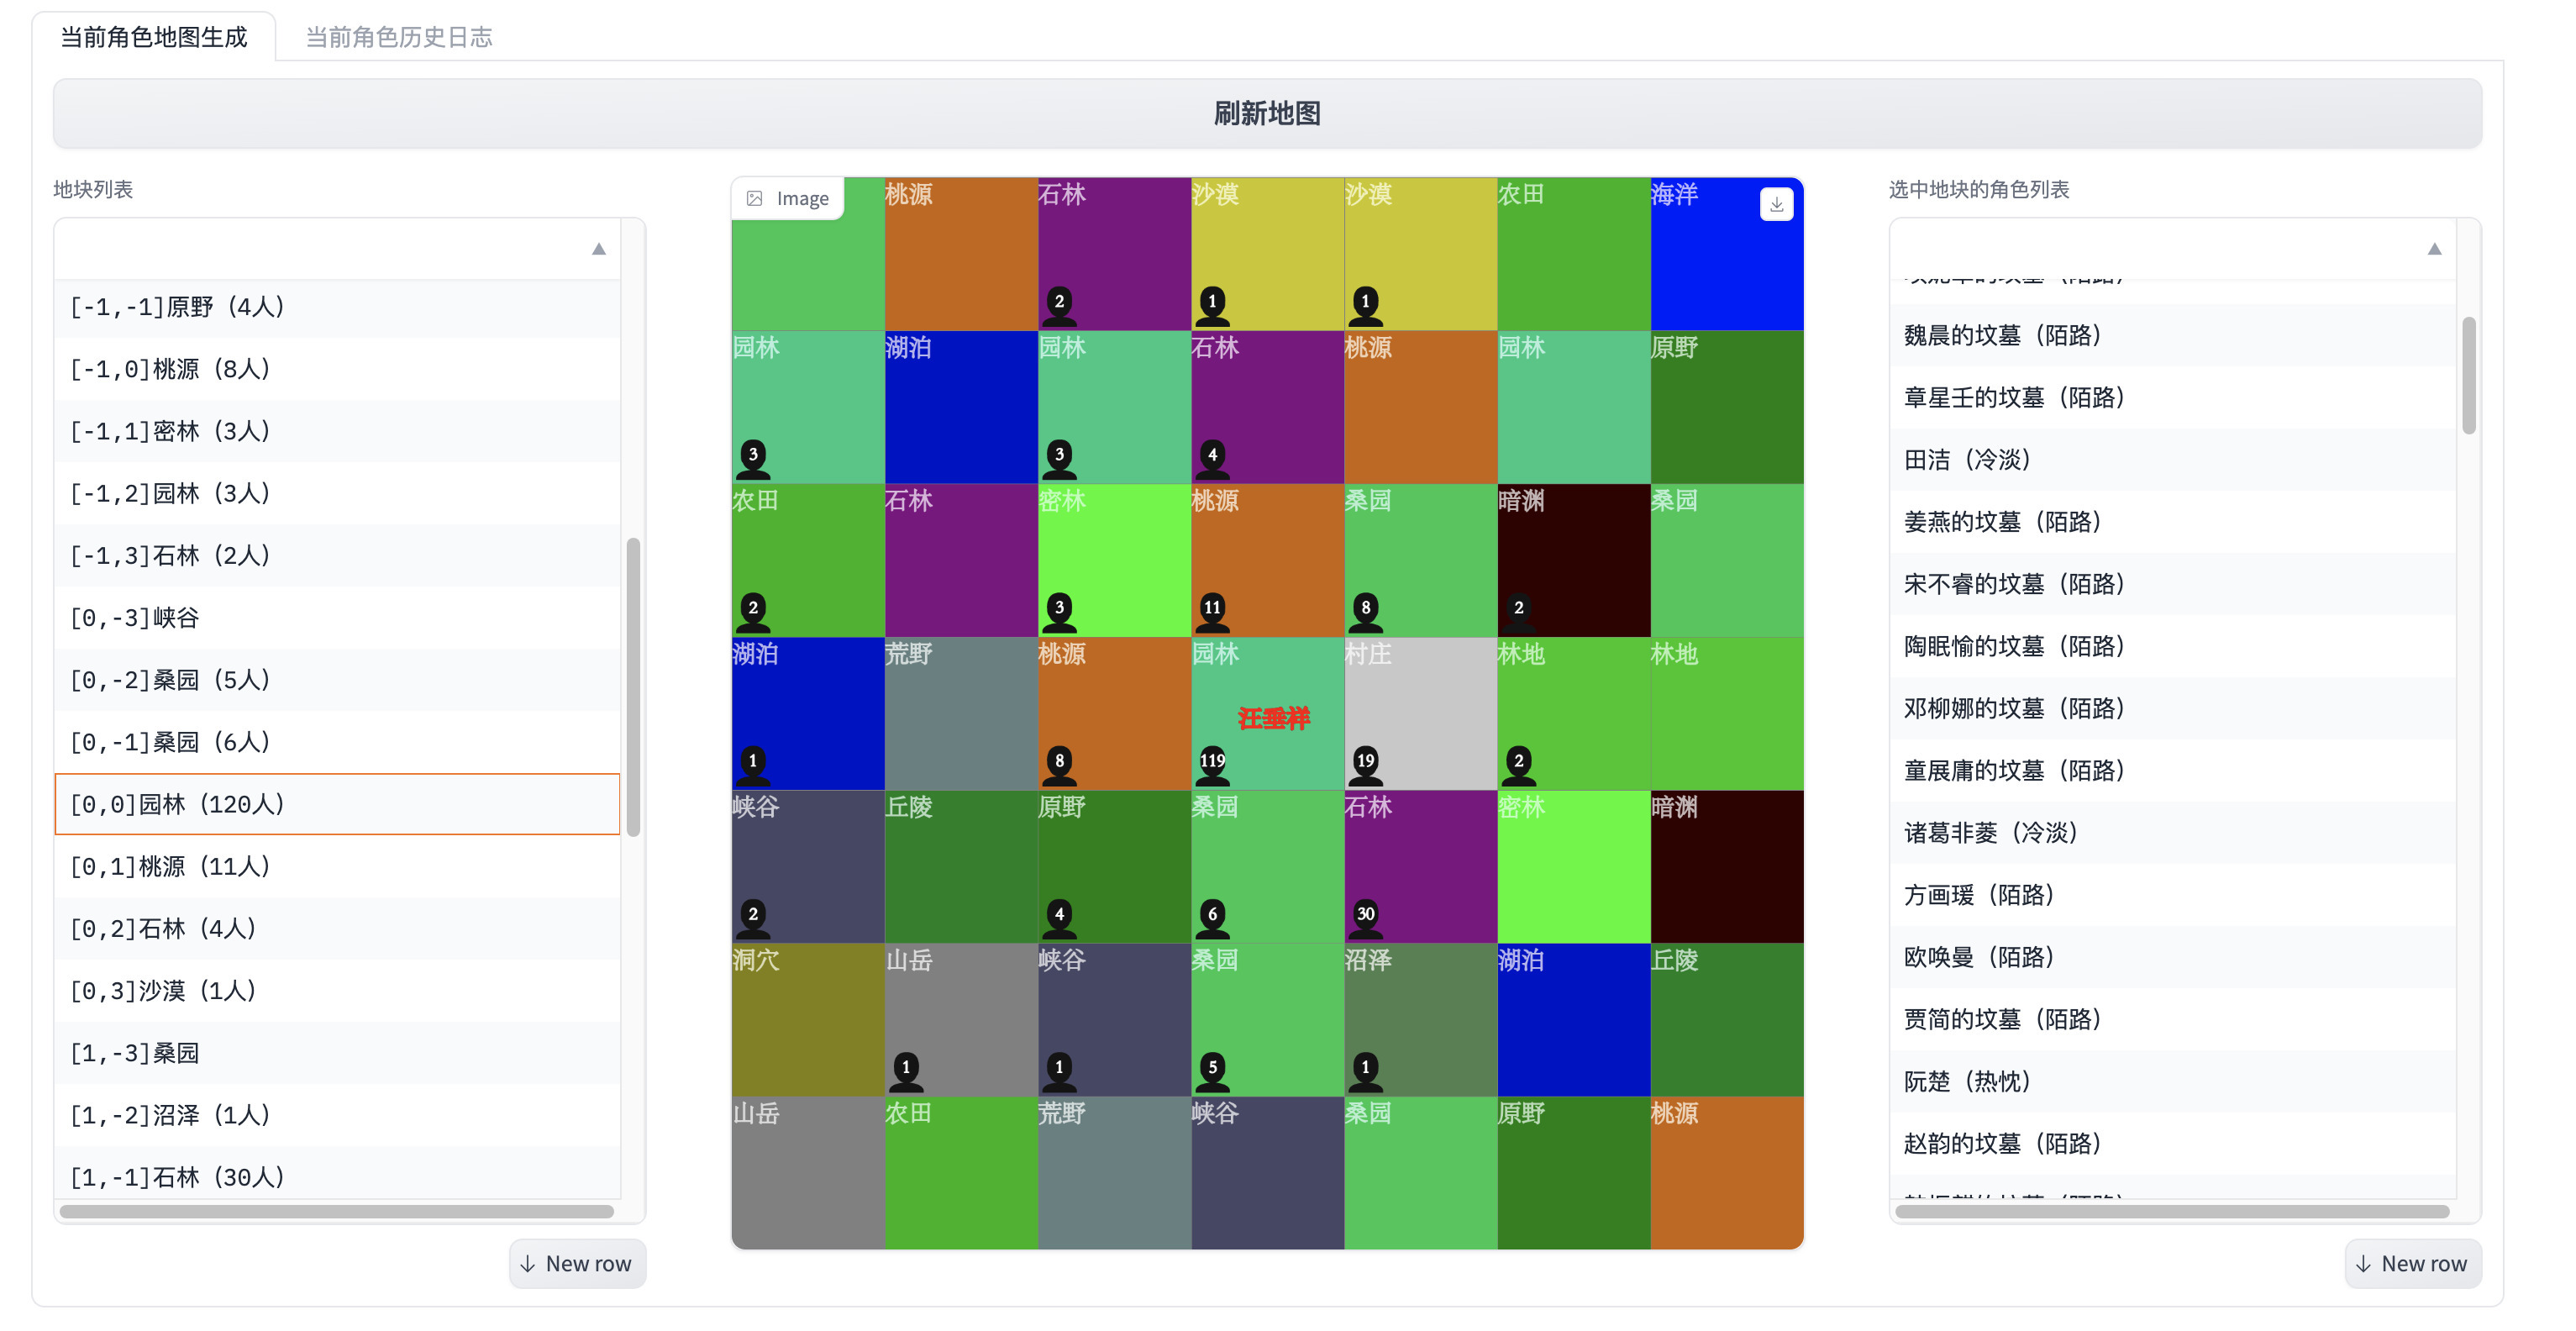Viewport: 2576px width, 1331px height.
Task: Click the person icon on the 山岳 tile
Action: 906,1072
